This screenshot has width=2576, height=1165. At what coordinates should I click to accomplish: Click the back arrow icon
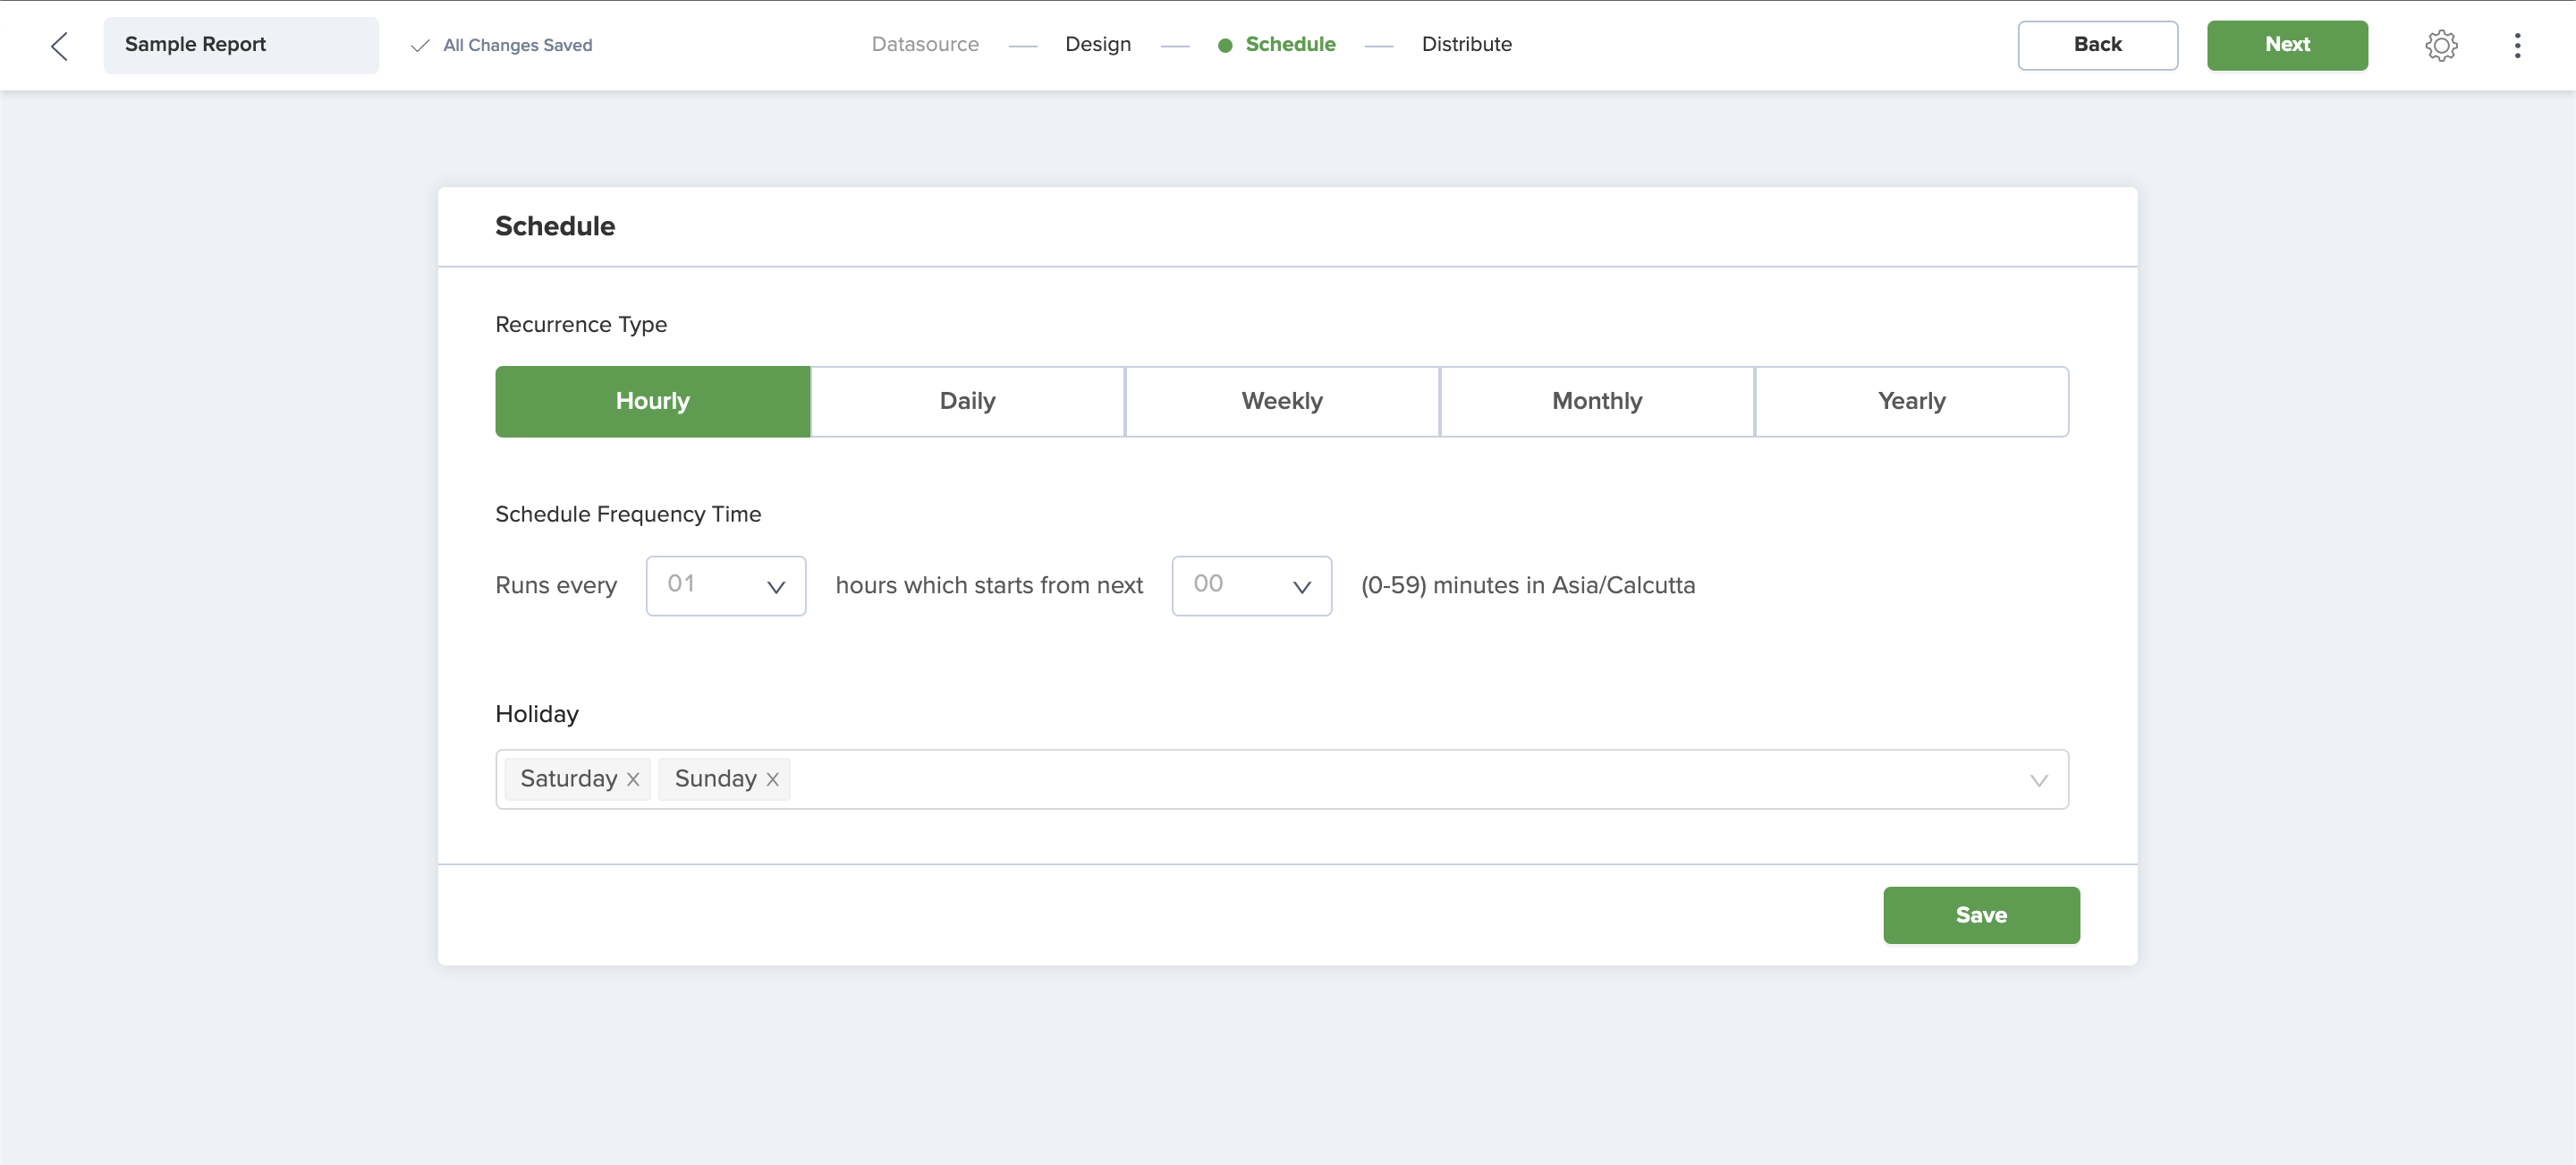60,45
